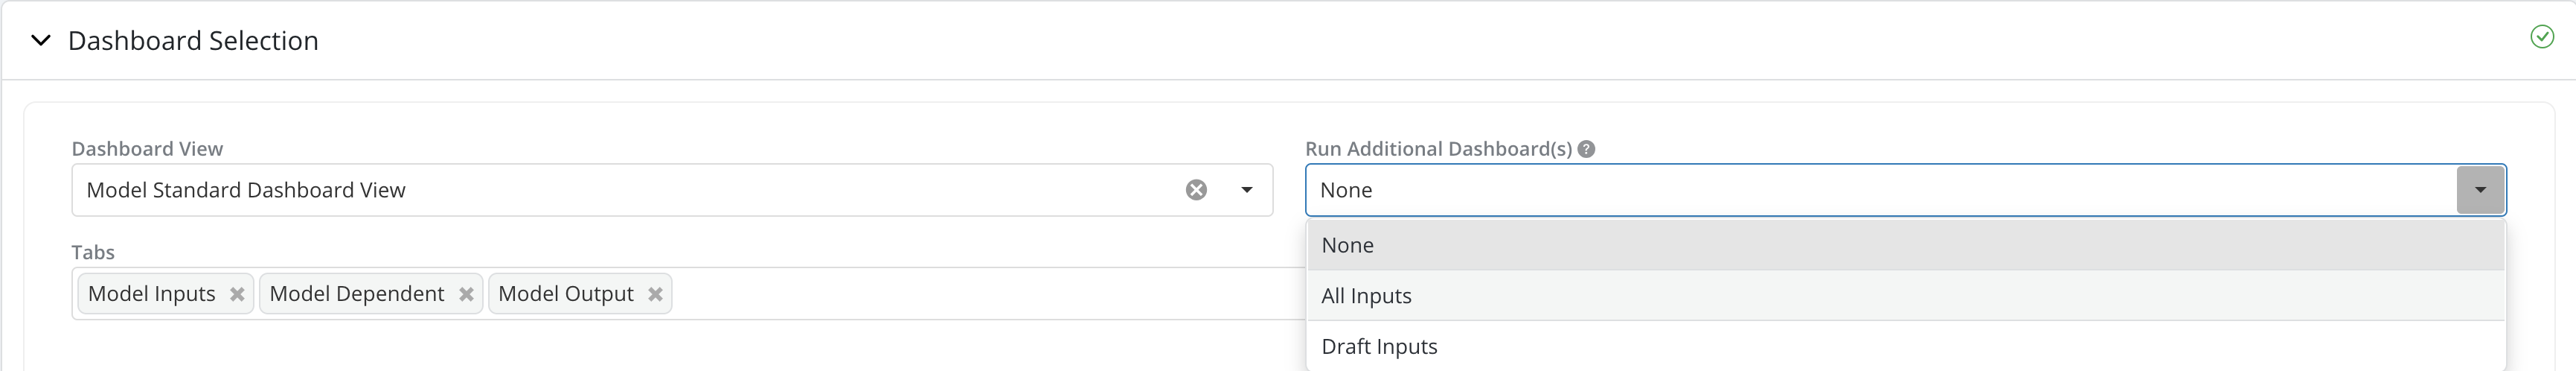Click empty area in Tabs field
2576x371 pixels.
(980, 294)
